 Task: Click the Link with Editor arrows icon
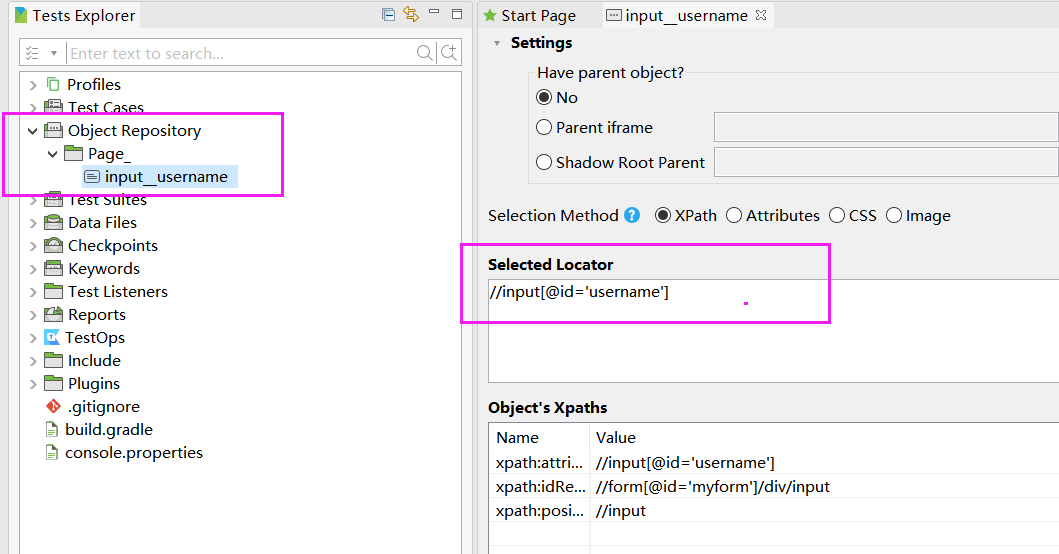pyautogui.click(x=411, y=14)
